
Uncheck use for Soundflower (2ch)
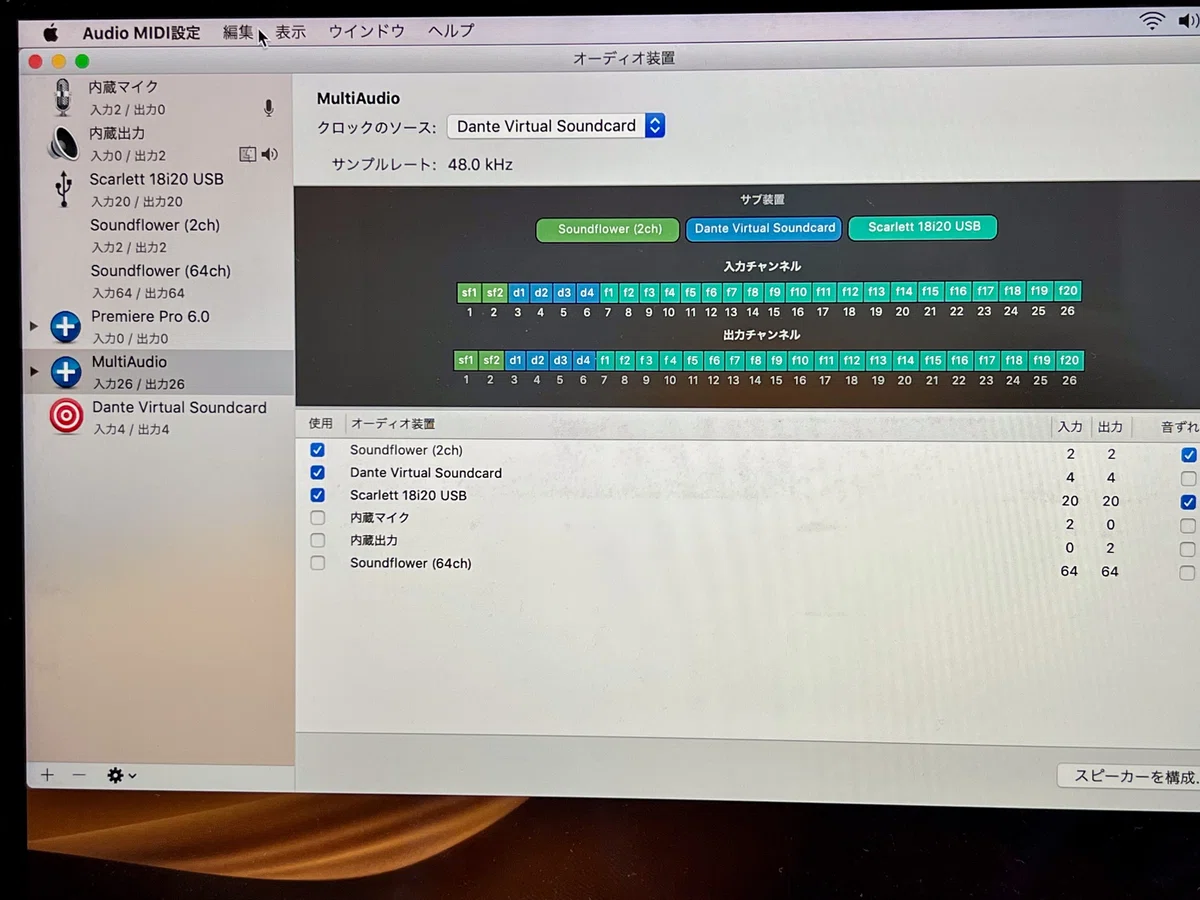[317, 450]
